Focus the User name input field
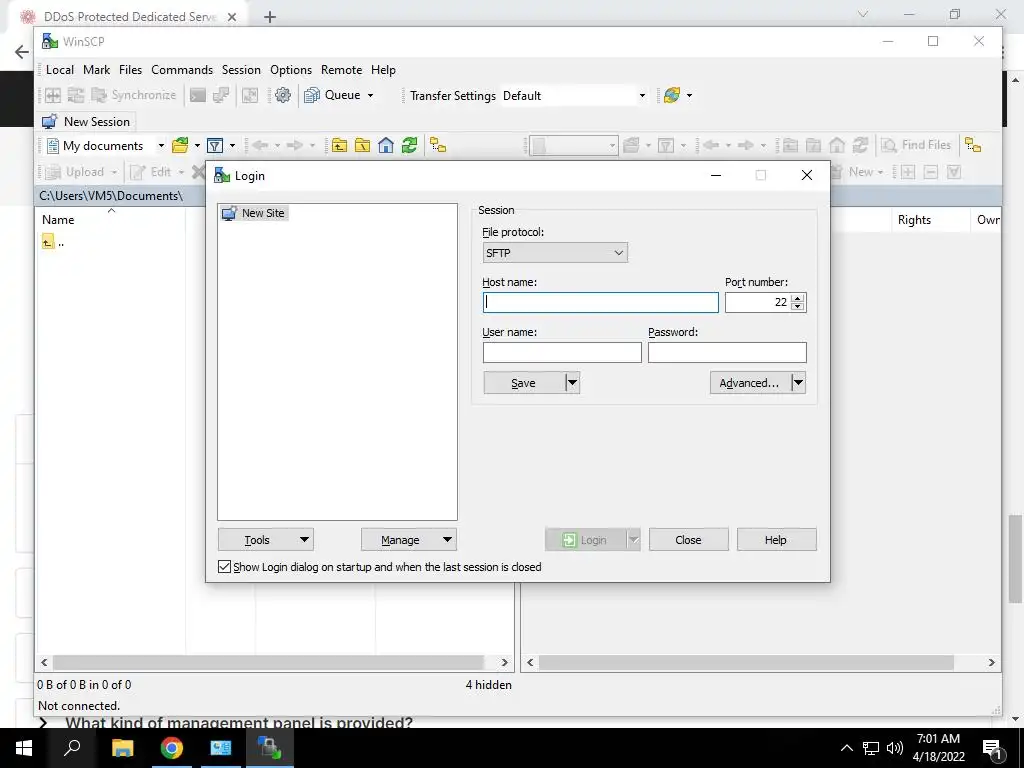The height and width of the screenshot is (768, 1024). coord(562,353)
